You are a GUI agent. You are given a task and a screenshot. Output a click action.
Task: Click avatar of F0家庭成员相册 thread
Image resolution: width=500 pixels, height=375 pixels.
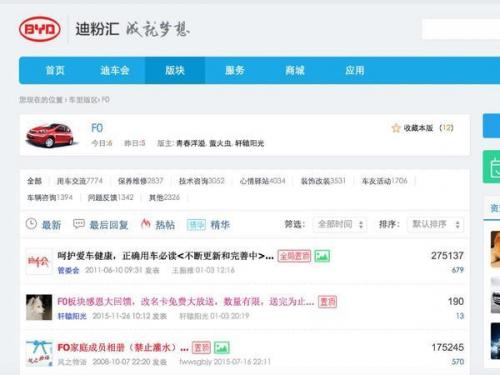click(39, 353)
